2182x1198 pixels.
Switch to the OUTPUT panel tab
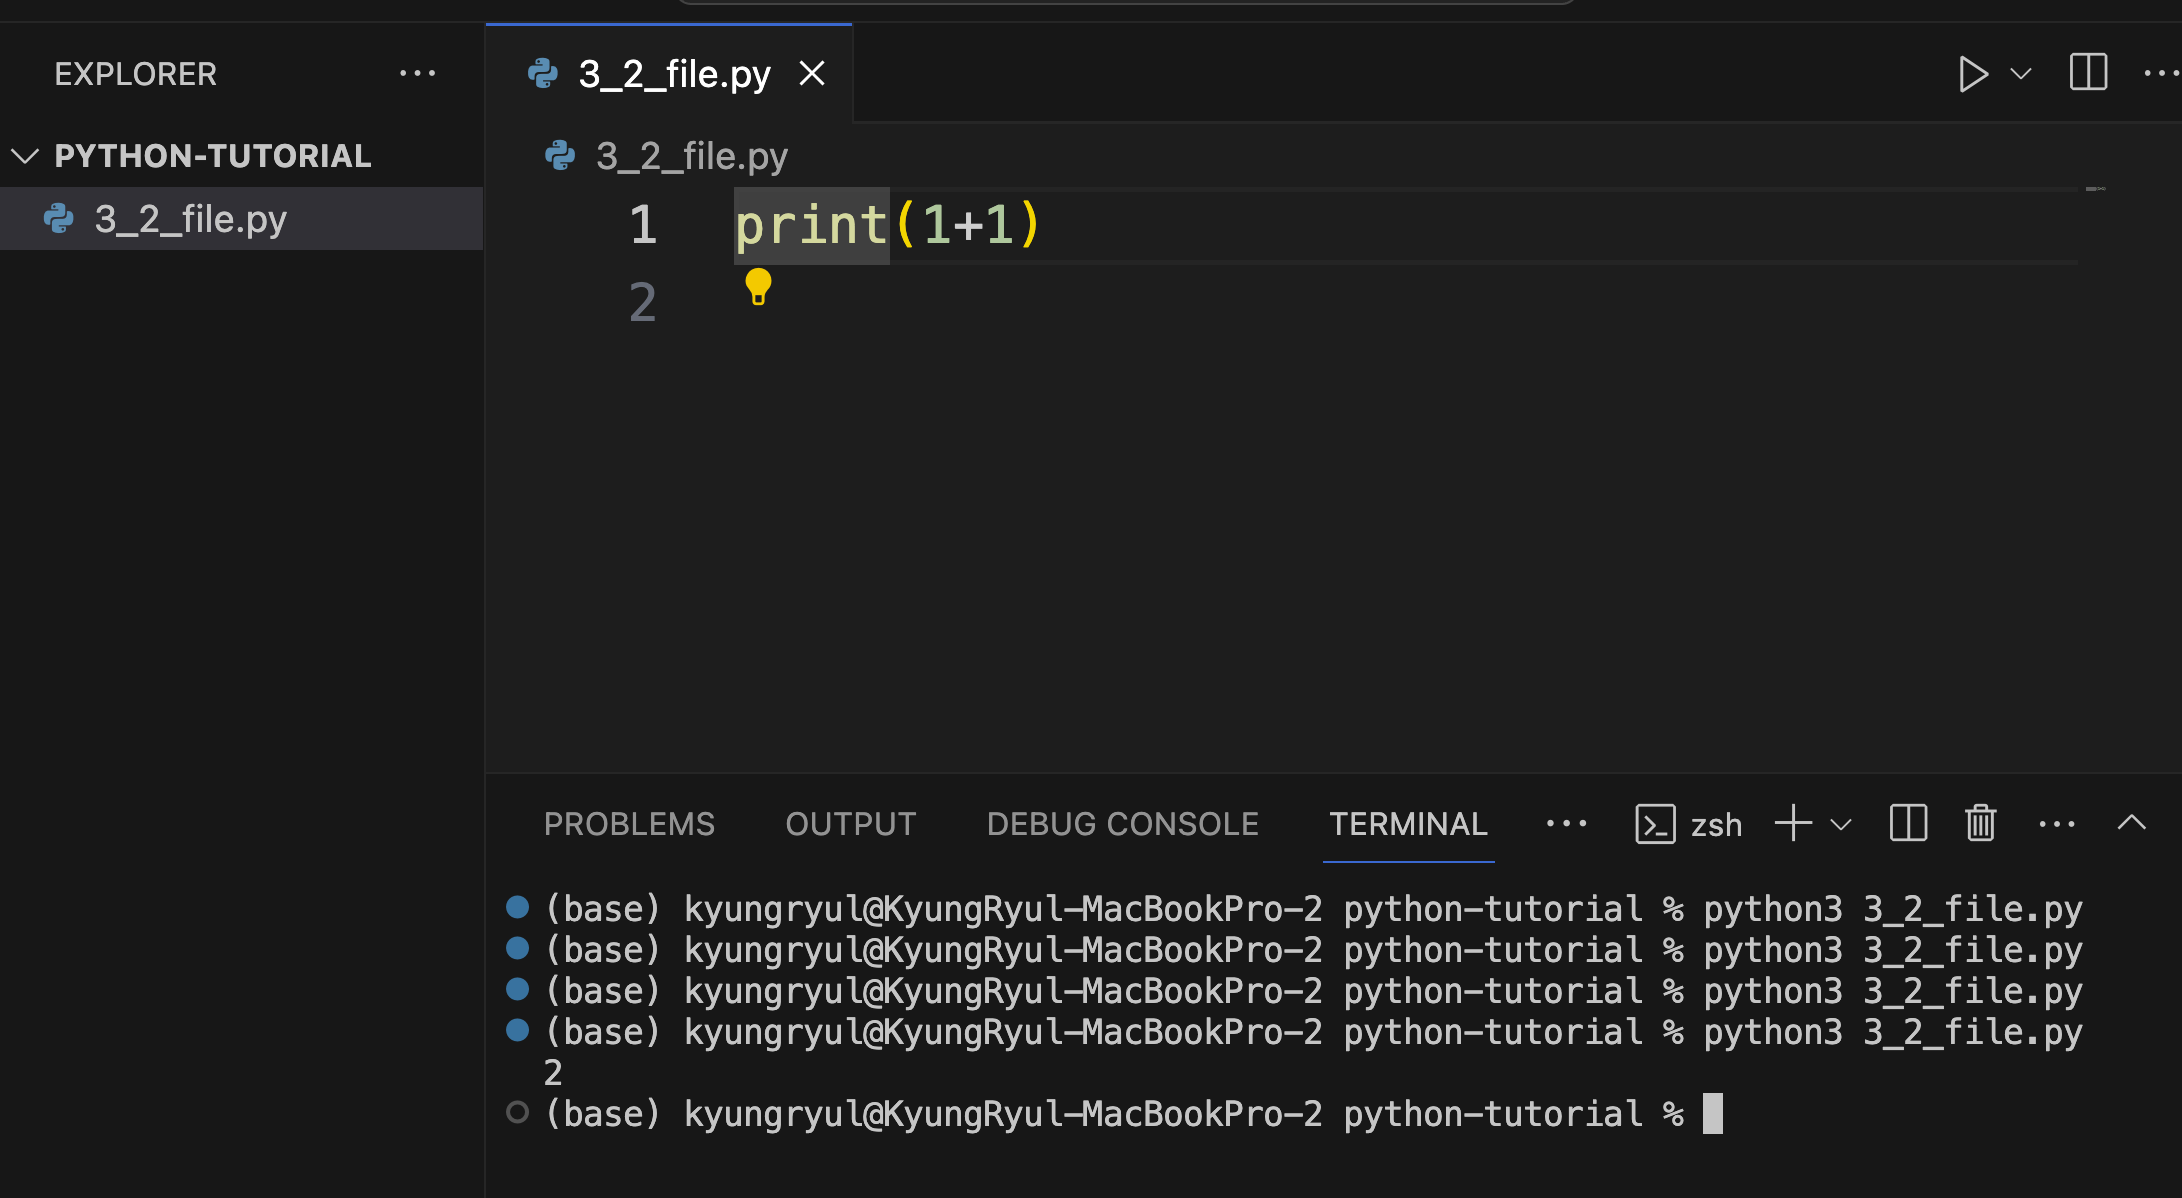coord(850,824)
